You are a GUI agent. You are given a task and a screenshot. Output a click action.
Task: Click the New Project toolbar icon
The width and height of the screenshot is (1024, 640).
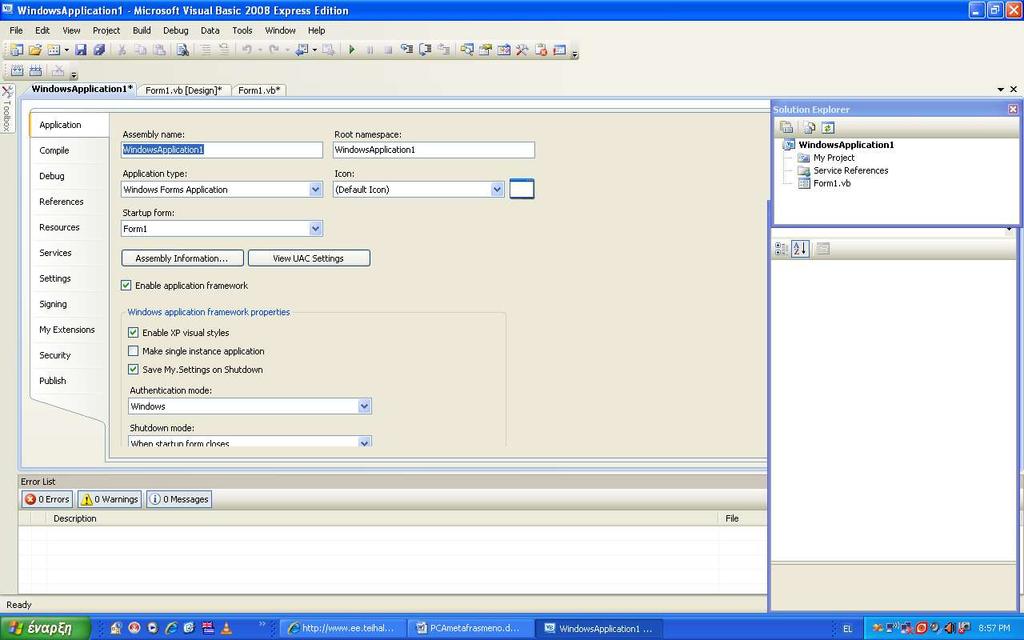[x=16, y=50]
